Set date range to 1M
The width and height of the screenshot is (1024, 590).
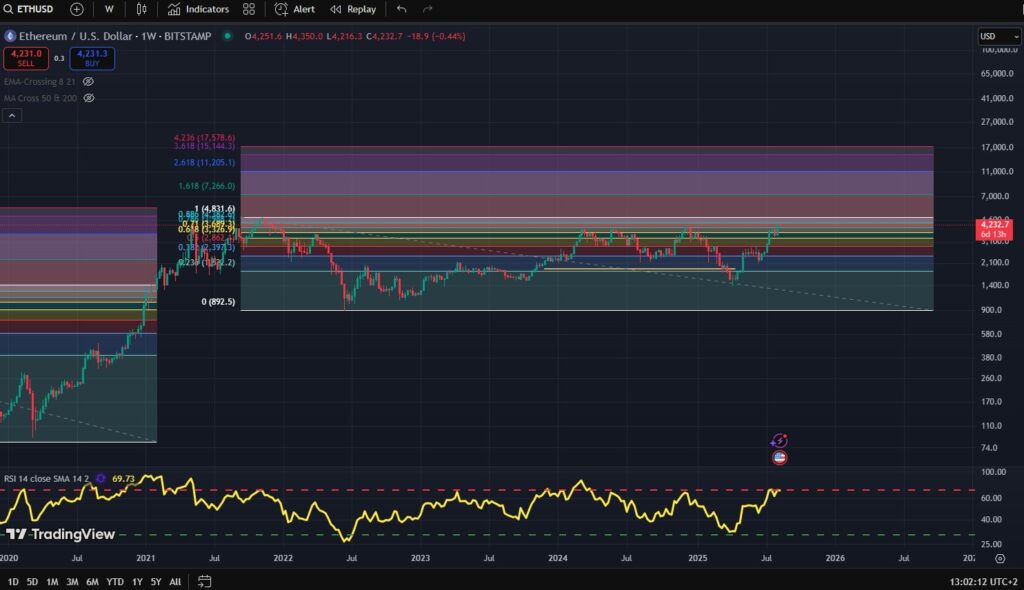[x=52, y=582]
